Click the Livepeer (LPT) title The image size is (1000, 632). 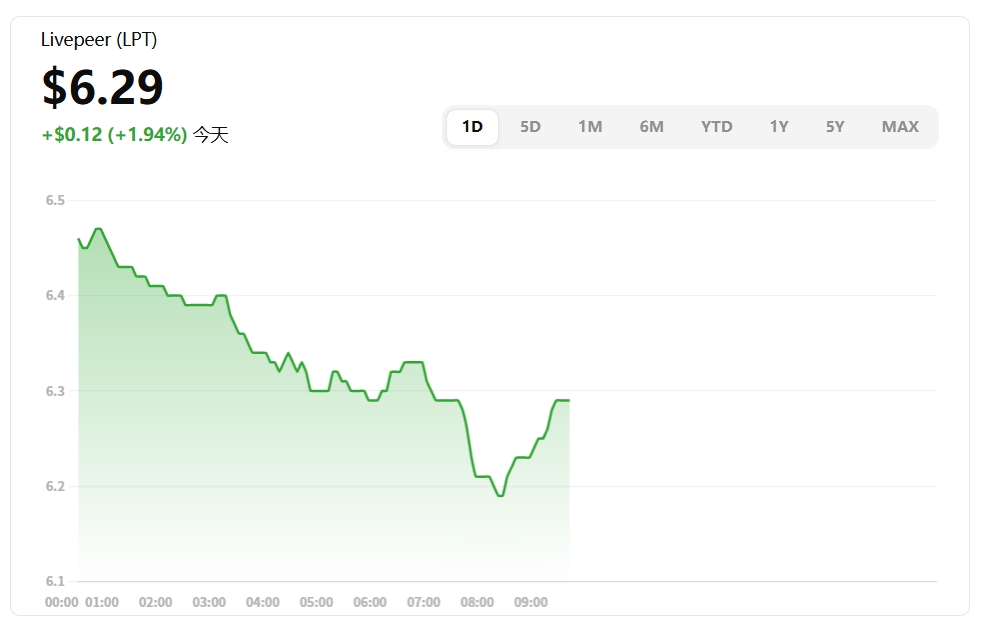coord(99,40)
